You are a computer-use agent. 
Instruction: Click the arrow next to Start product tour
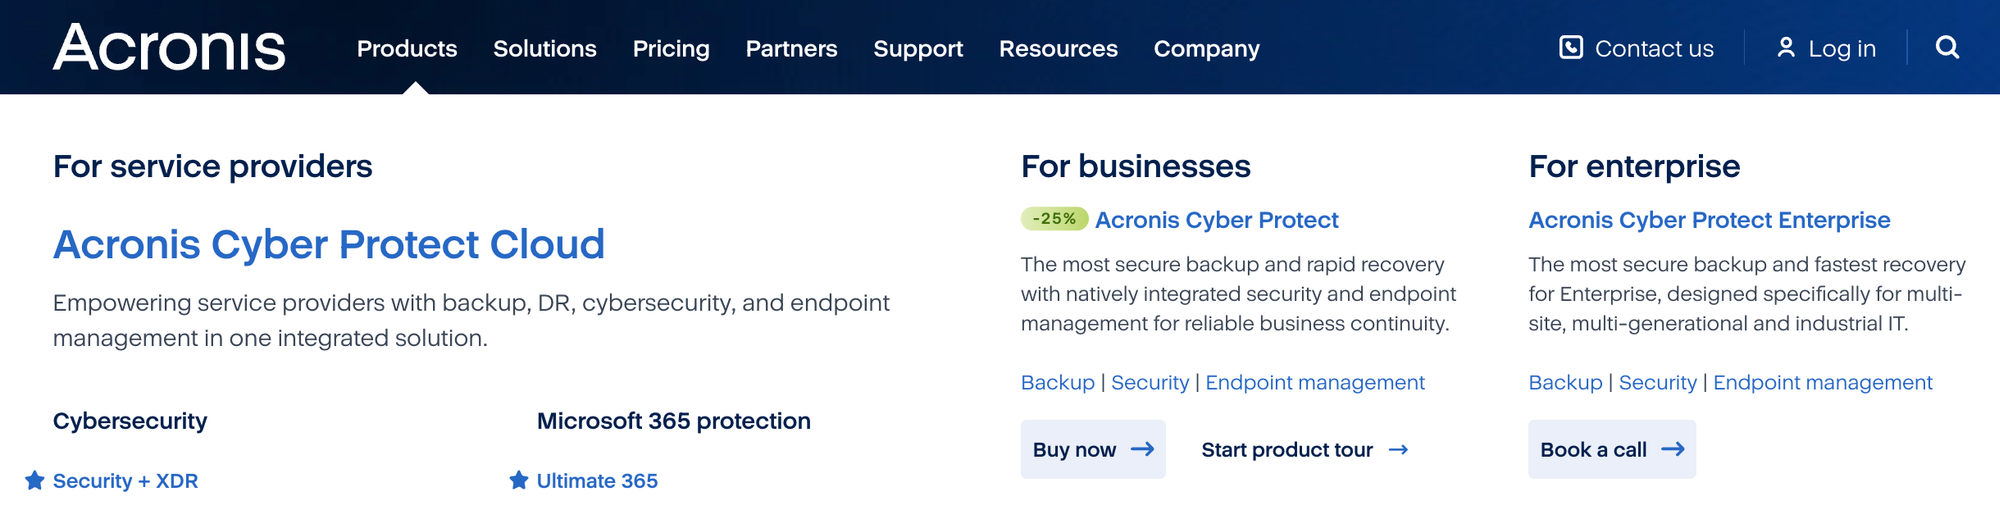click(1399, 450)
